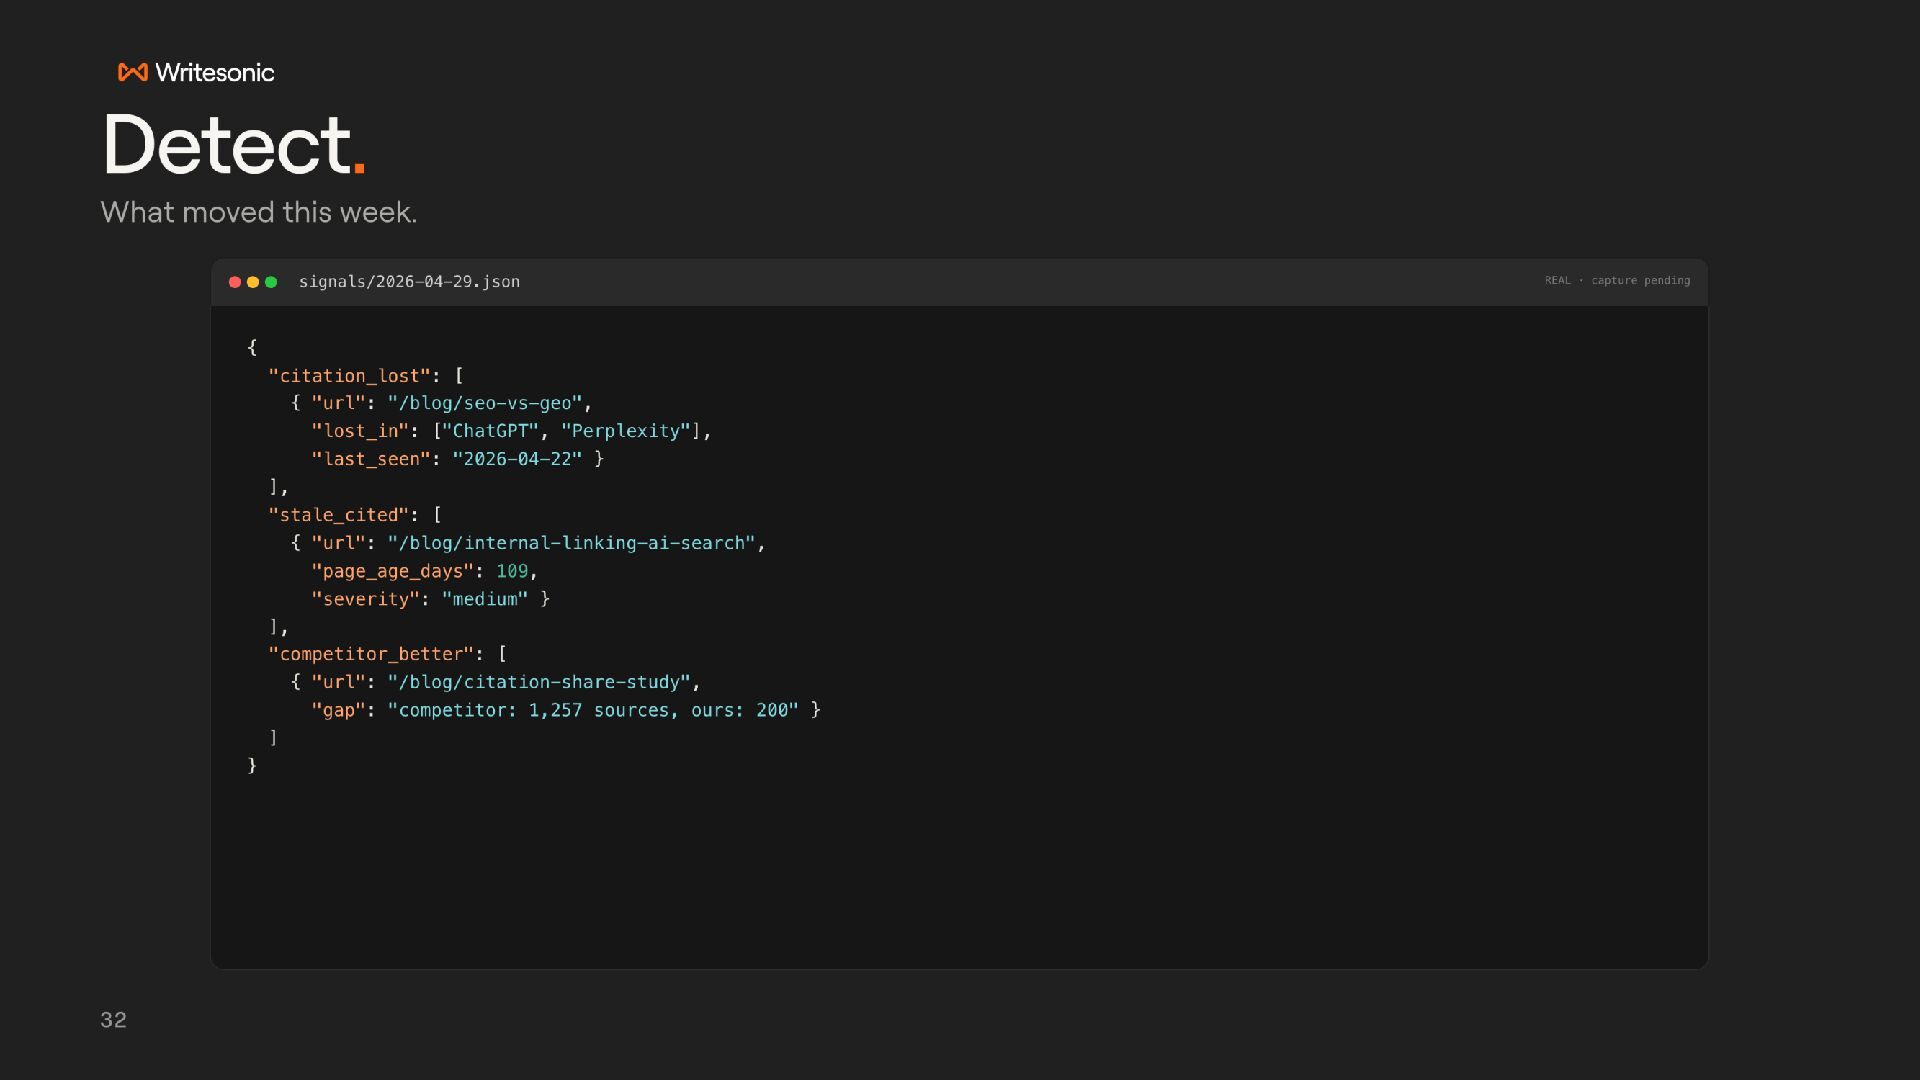Select the signals/2026-04-29.json file title
The height and width of the screenshot is (1080, 1920).
click(x=409, y=282)
